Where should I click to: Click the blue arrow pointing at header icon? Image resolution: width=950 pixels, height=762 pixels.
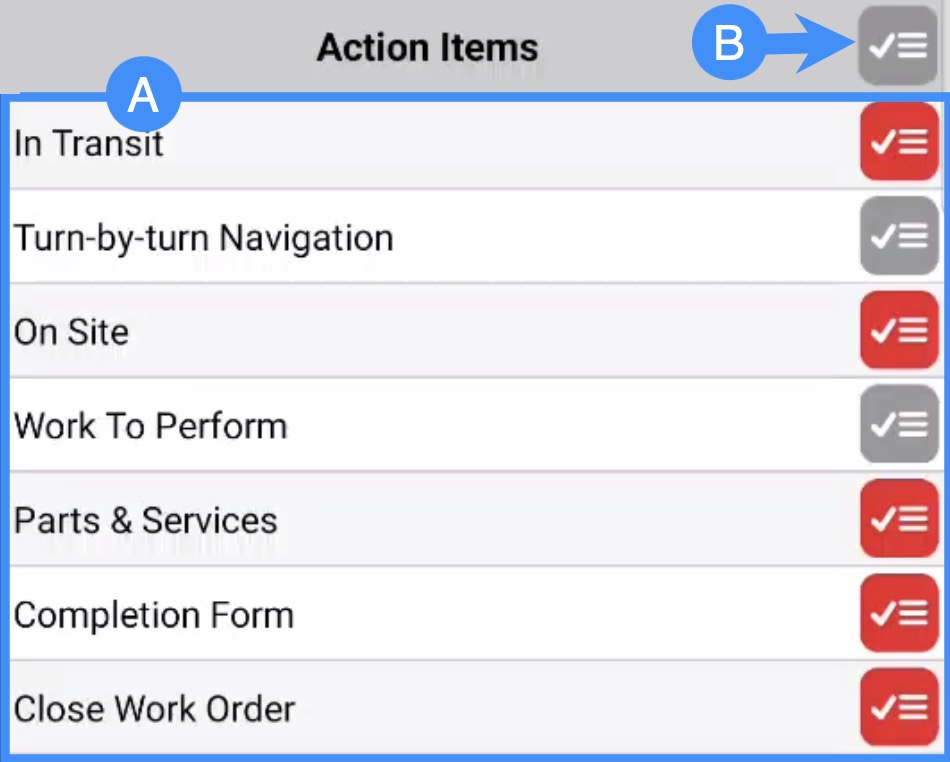pyautogui.click(x=808, y=44)
